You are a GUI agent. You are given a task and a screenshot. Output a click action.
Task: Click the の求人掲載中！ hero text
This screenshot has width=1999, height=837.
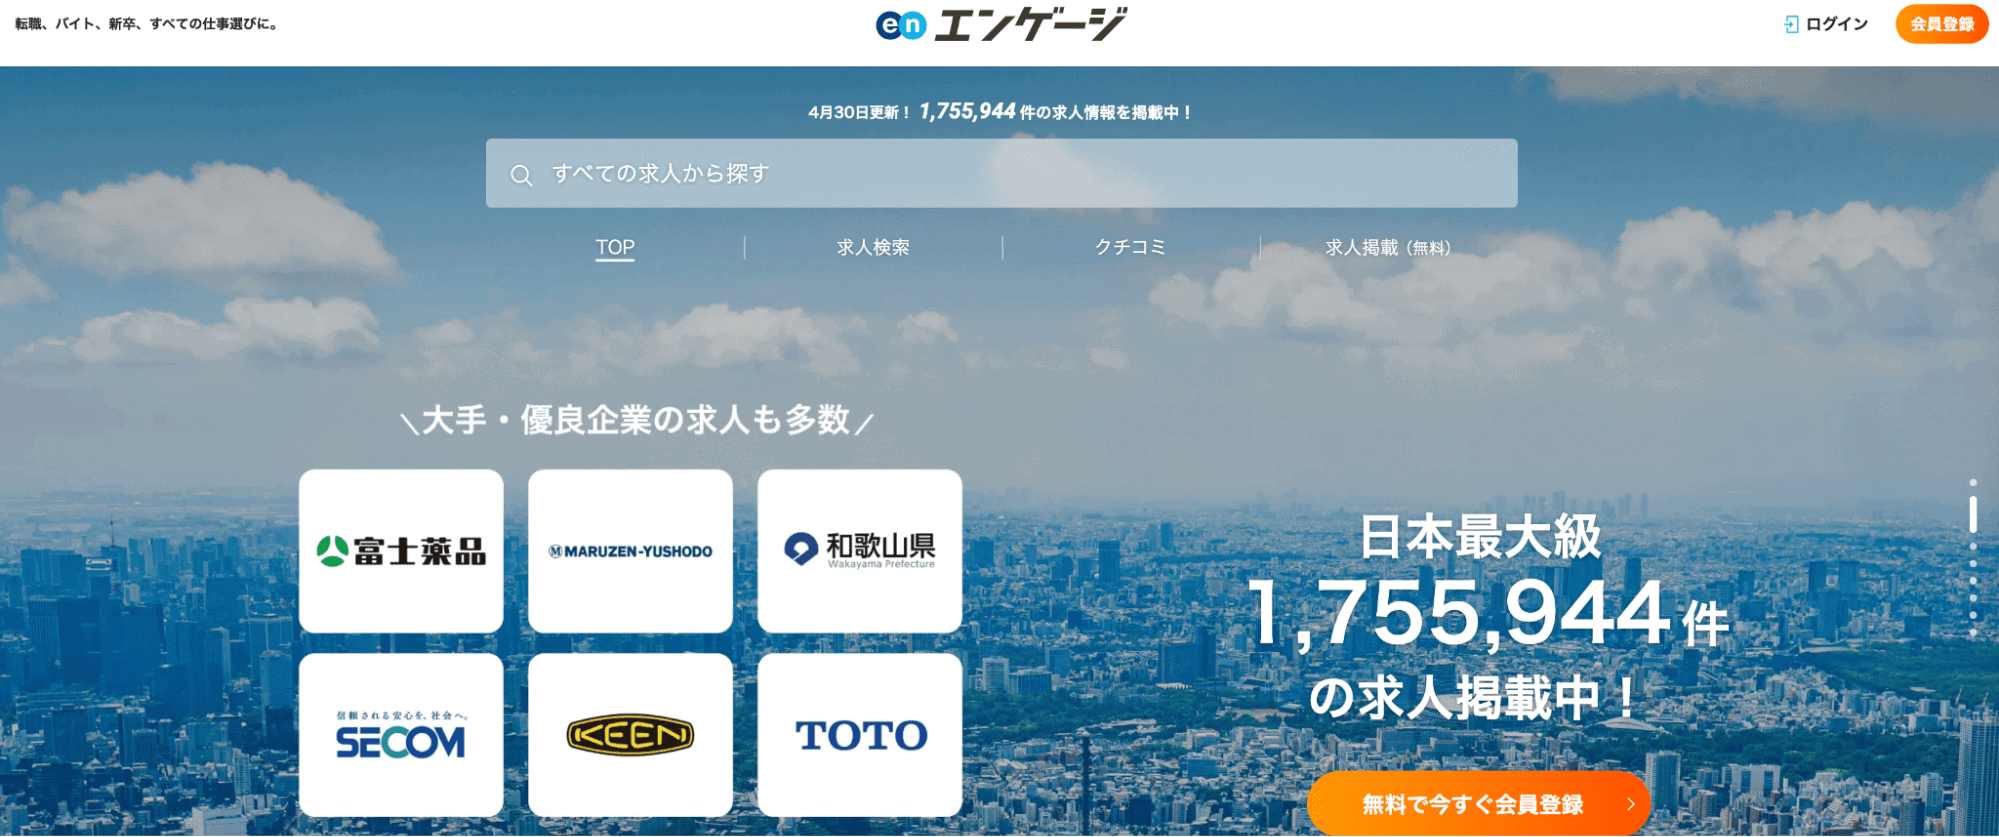tap(1474, 697)
